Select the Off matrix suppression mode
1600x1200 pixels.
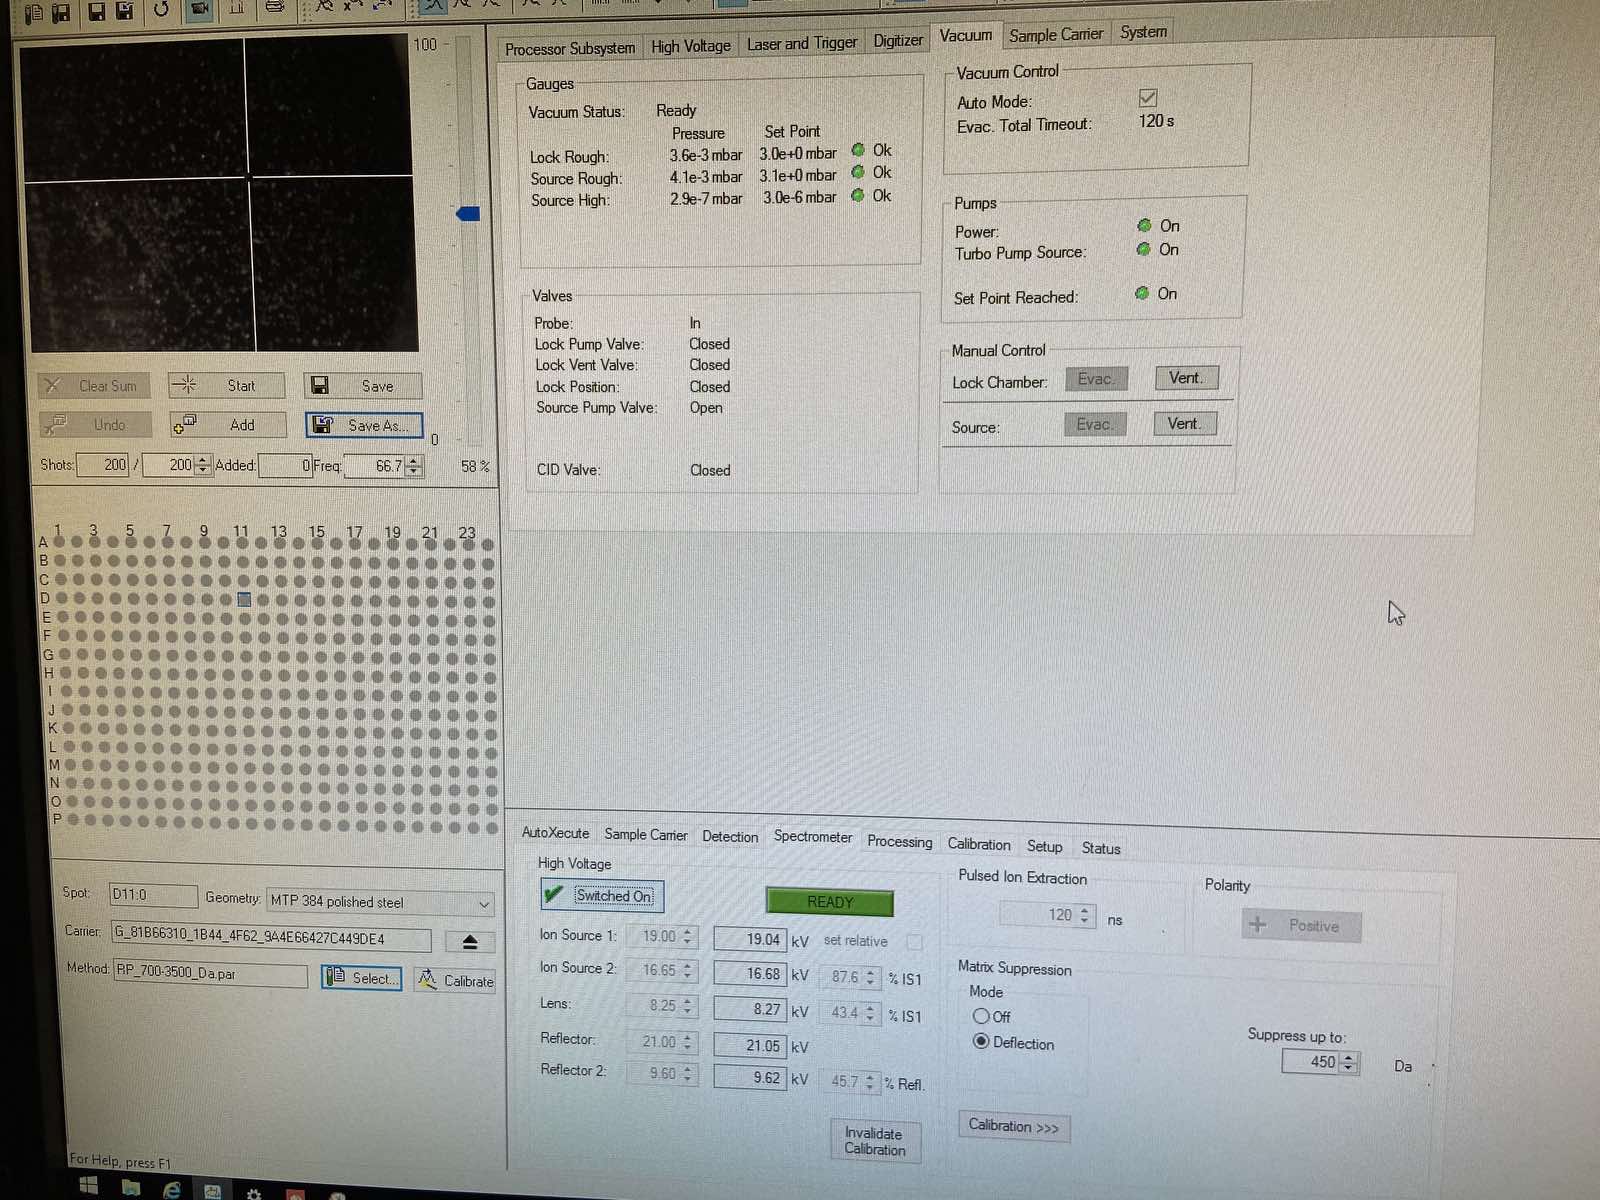pos(981,1016)
